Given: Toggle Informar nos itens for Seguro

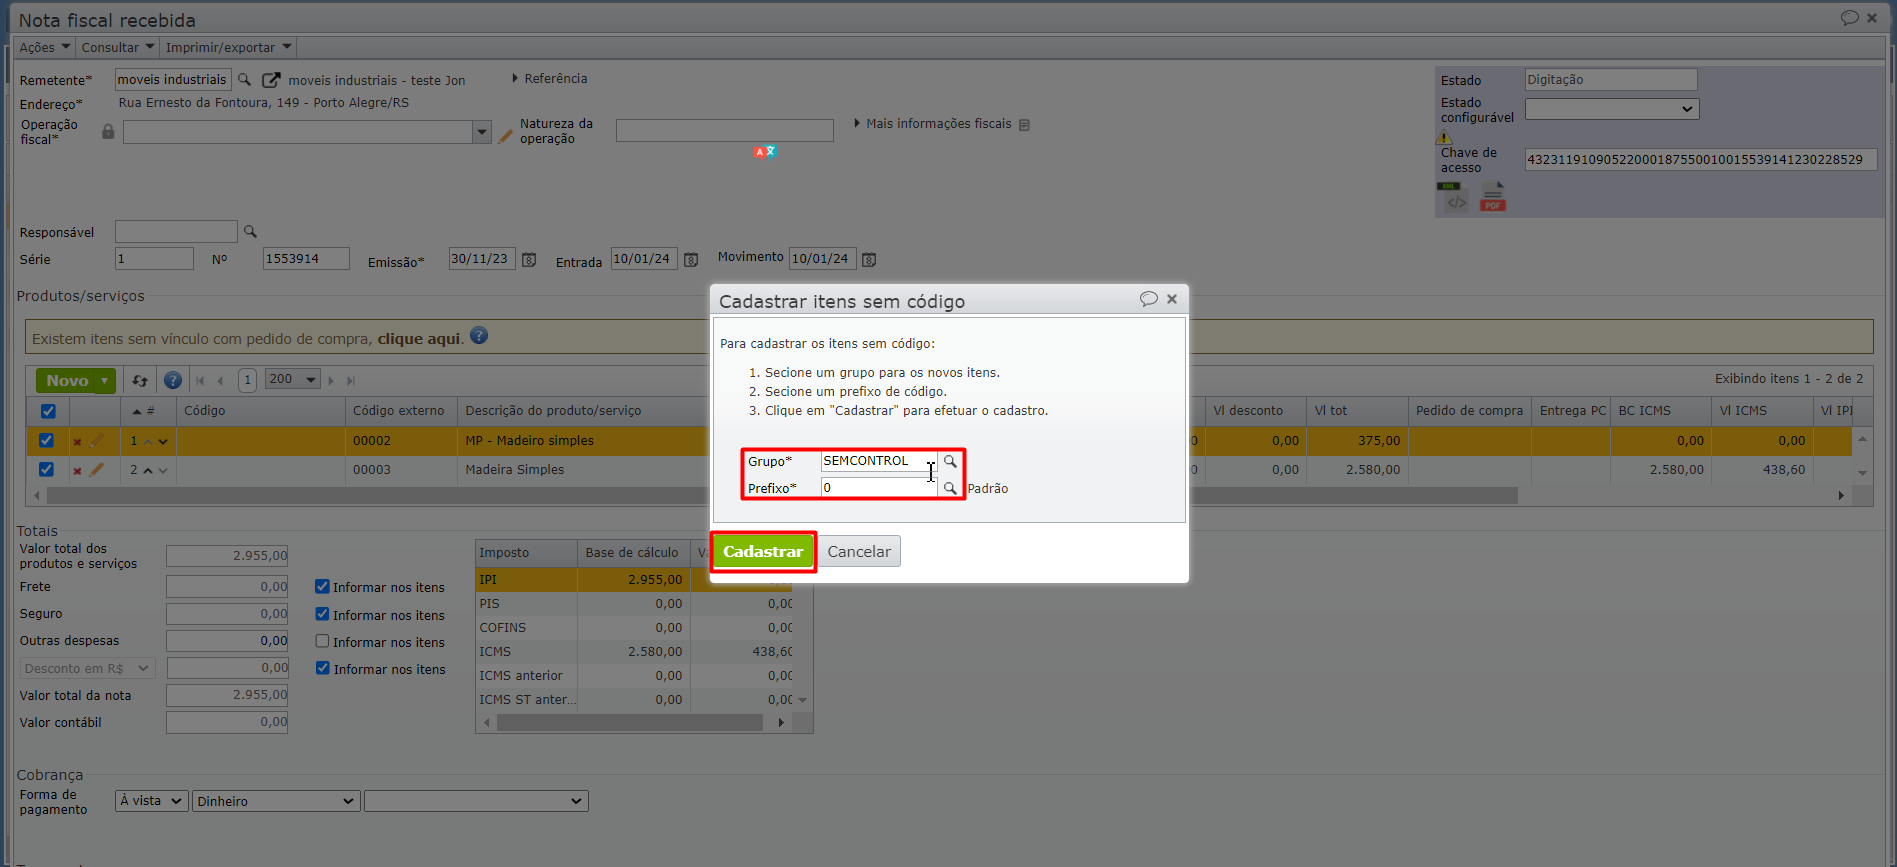Looking at the screenshot, I should click(322, 614).
